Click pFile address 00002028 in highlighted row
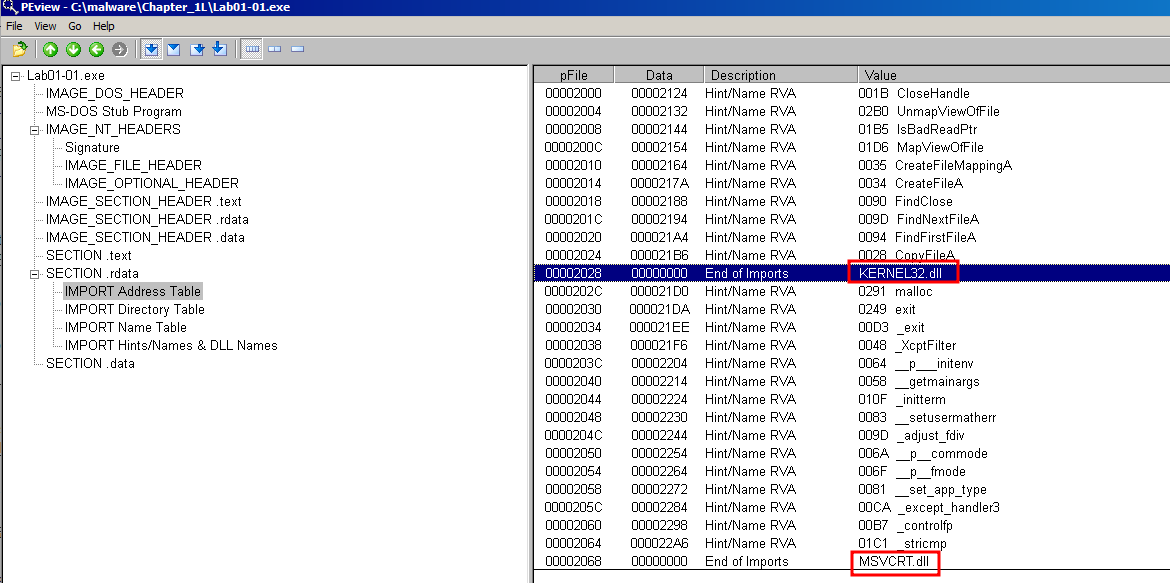 click(573, 273)
